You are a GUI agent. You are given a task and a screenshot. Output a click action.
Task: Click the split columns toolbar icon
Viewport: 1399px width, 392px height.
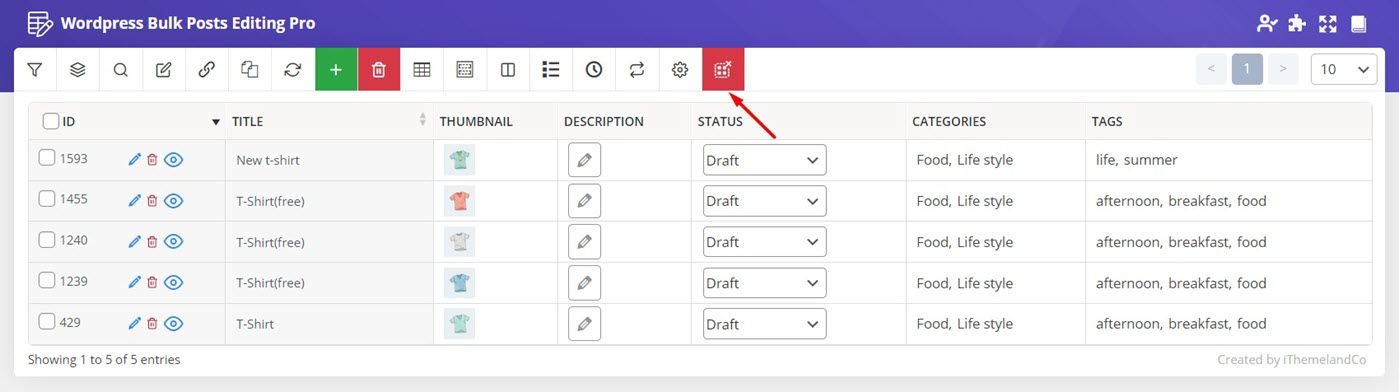coord(508,70)
